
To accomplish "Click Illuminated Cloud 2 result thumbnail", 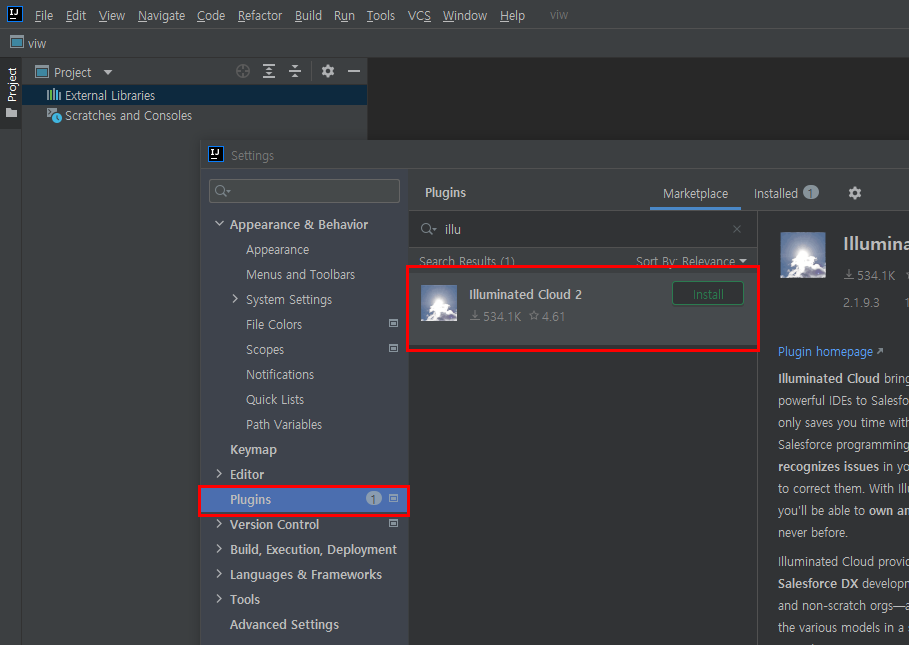I will pos(439,303).
